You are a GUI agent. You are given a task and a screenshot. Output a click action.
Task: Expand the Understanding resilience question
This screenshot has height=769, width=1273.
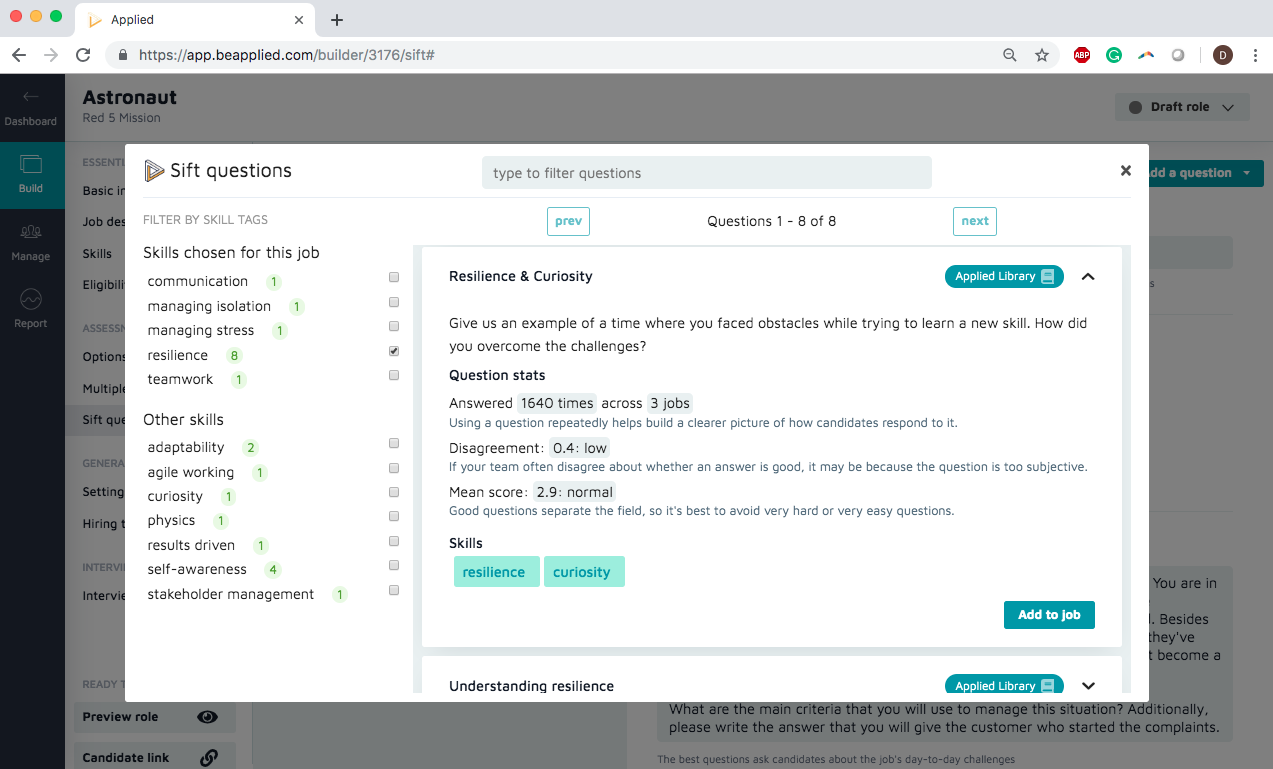1088,686
